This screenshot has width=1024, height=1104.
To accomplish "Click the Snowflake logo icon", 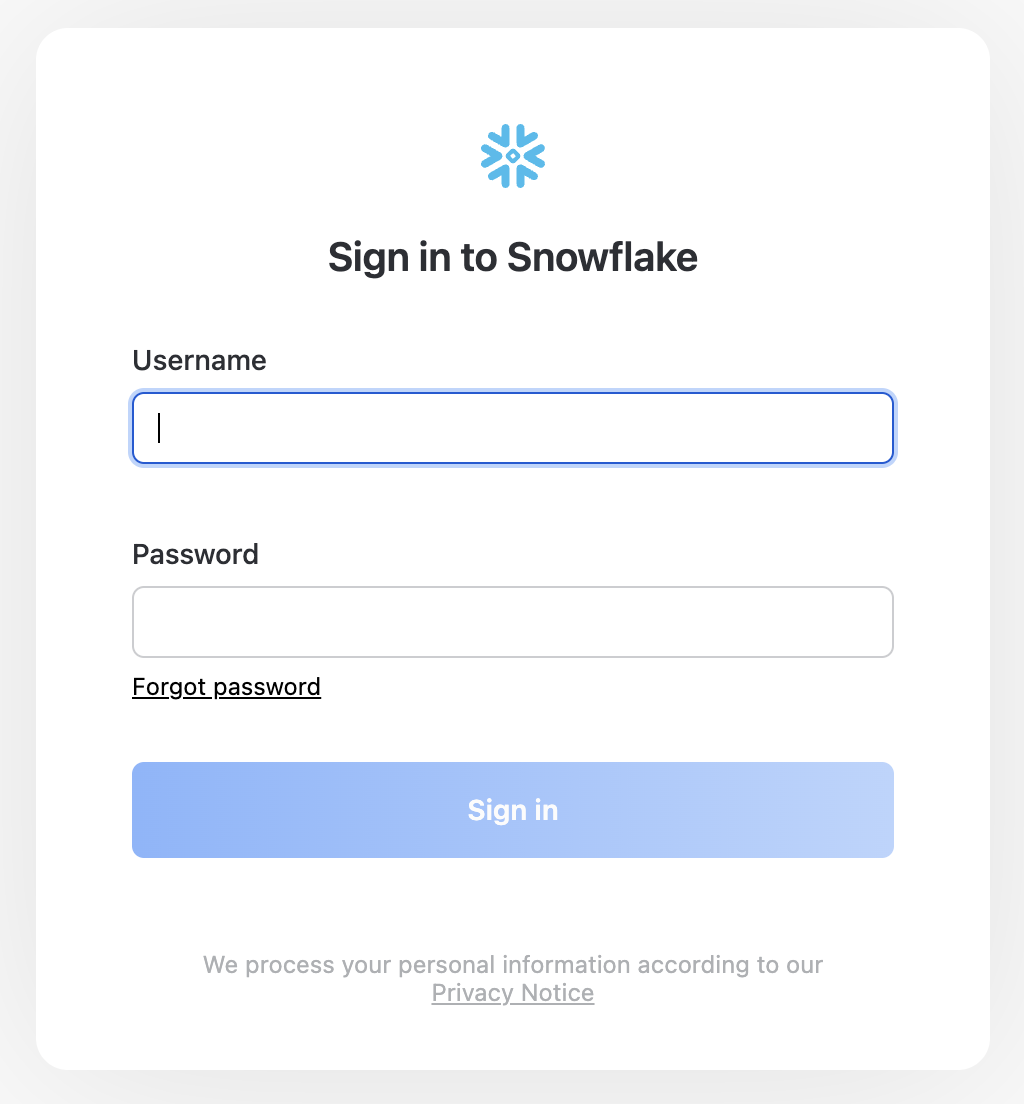I will pos(512,156).
